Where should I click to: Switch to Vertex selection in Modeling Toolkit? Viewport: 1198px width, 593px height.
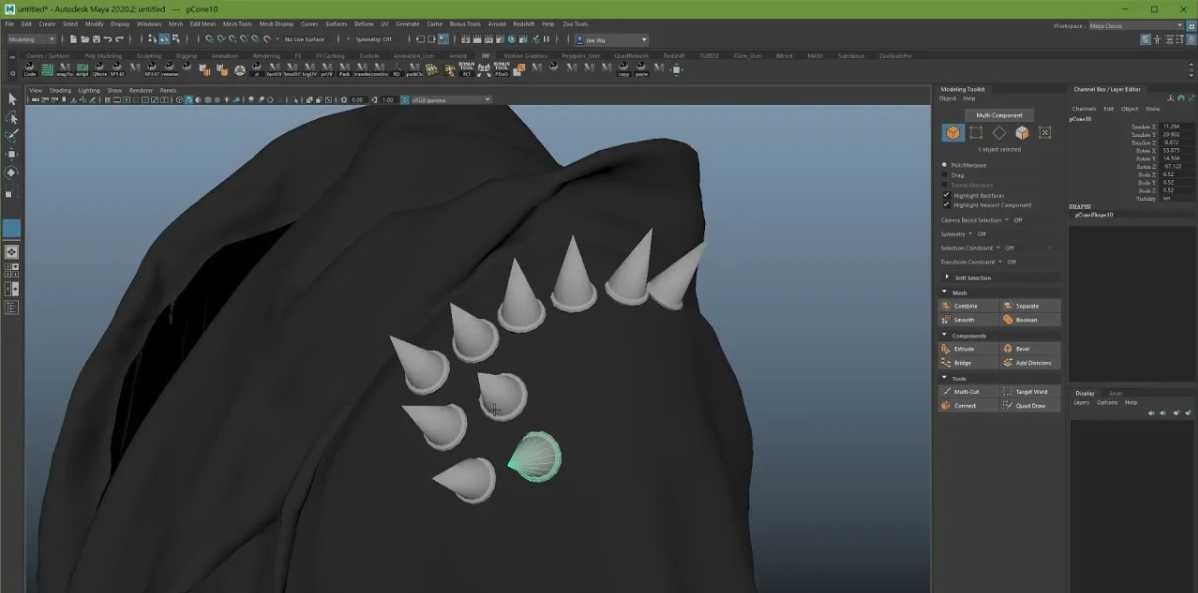coord(976,133)
